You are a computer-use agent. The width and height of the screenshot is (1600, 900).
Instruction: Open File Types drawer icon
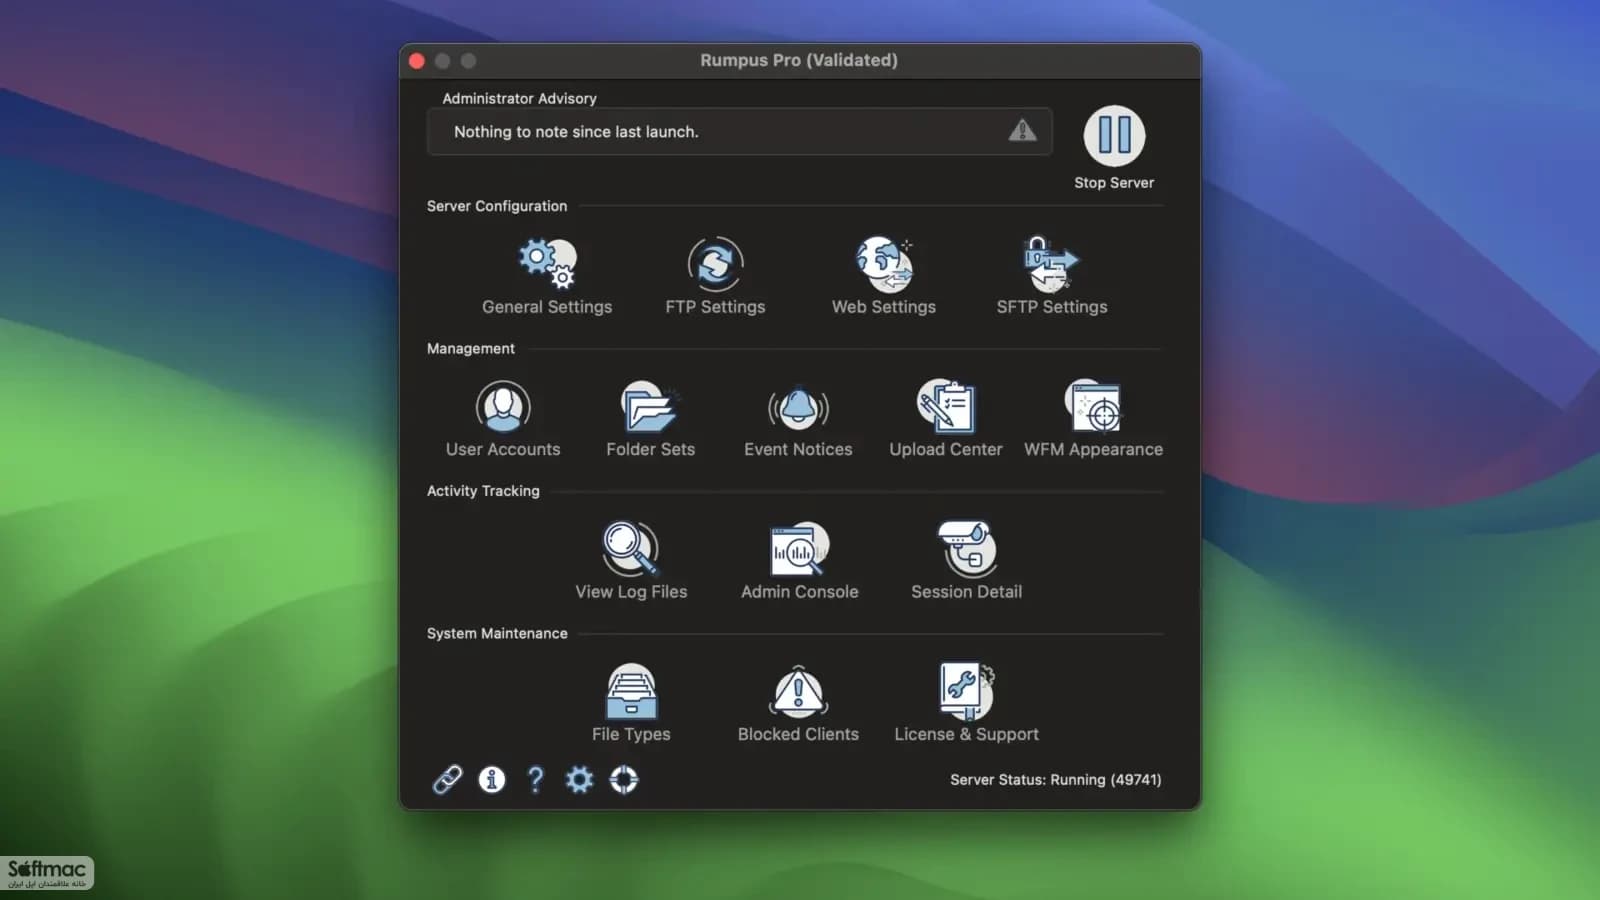click(x=631, y=691)
